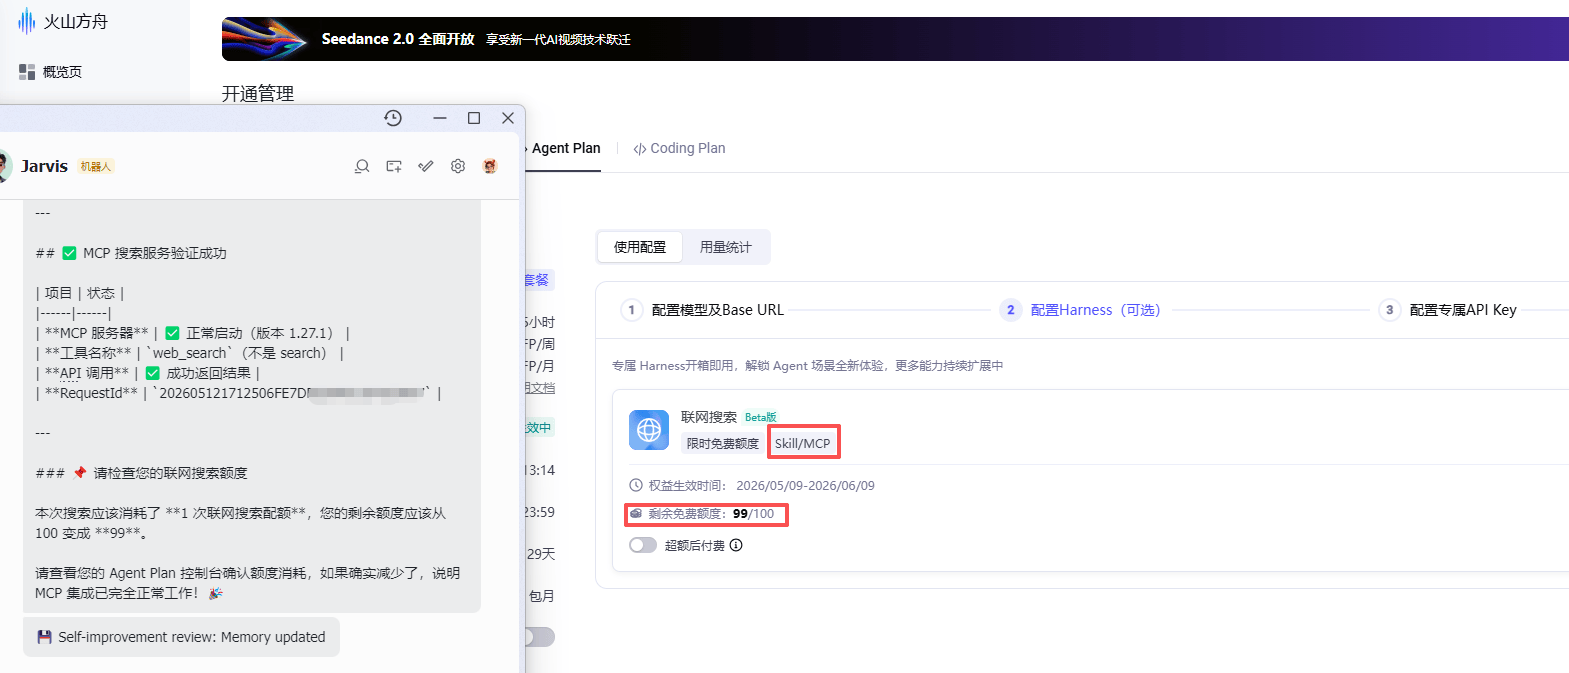Click the 联网搜索 title text

pyautogui.click(x=709, y=417)
